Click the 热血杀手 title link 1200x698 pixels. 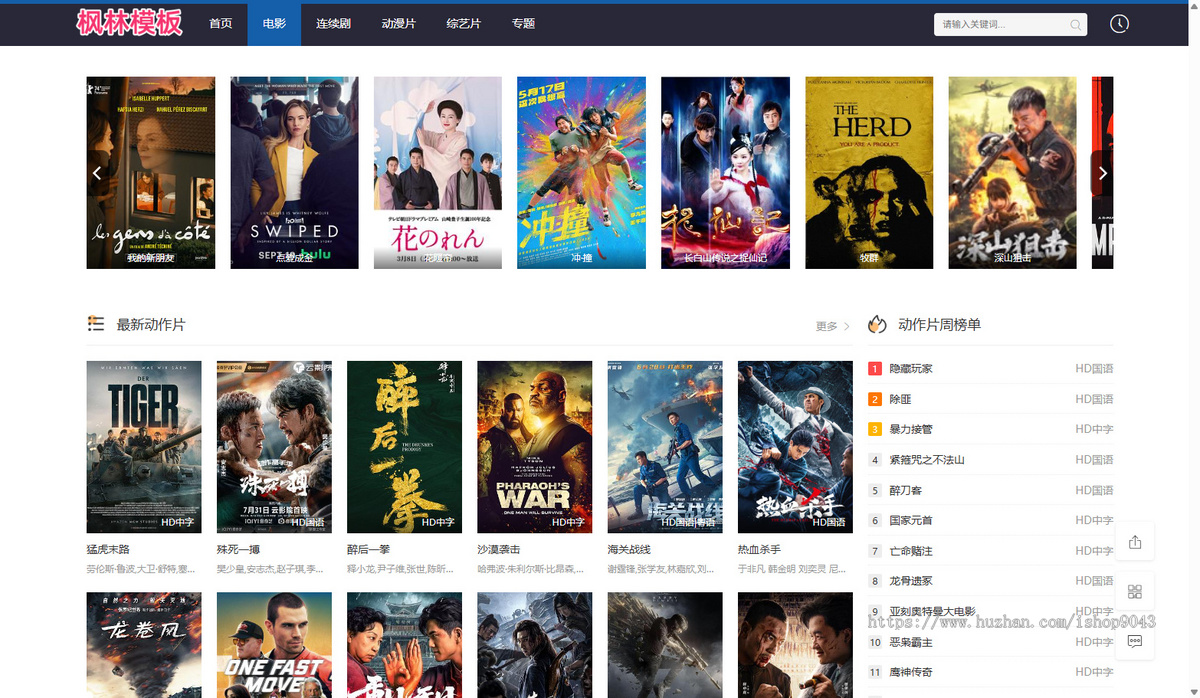click(x=759, y=550)
